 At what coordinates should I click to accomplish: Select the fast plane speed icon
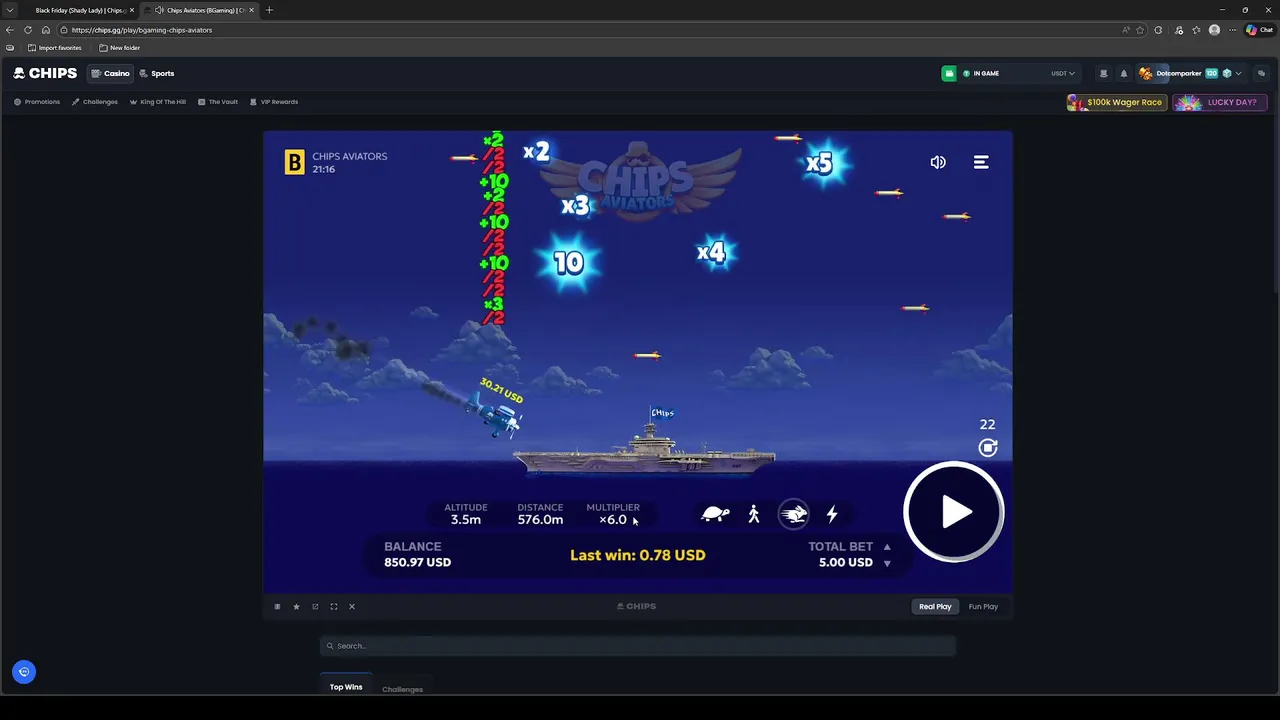(793, 514)
